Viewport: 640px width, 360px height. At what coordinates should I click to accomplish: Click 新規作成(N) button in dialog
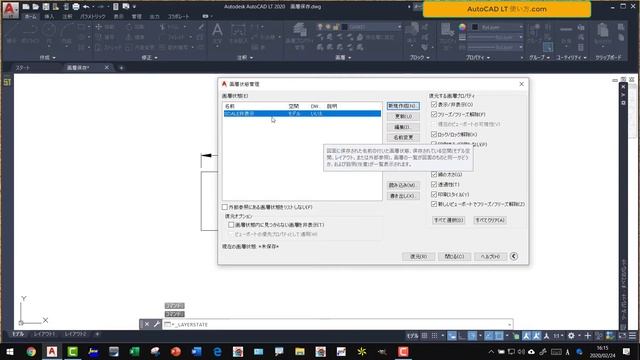pyautogui.click(x=403, y=106)
